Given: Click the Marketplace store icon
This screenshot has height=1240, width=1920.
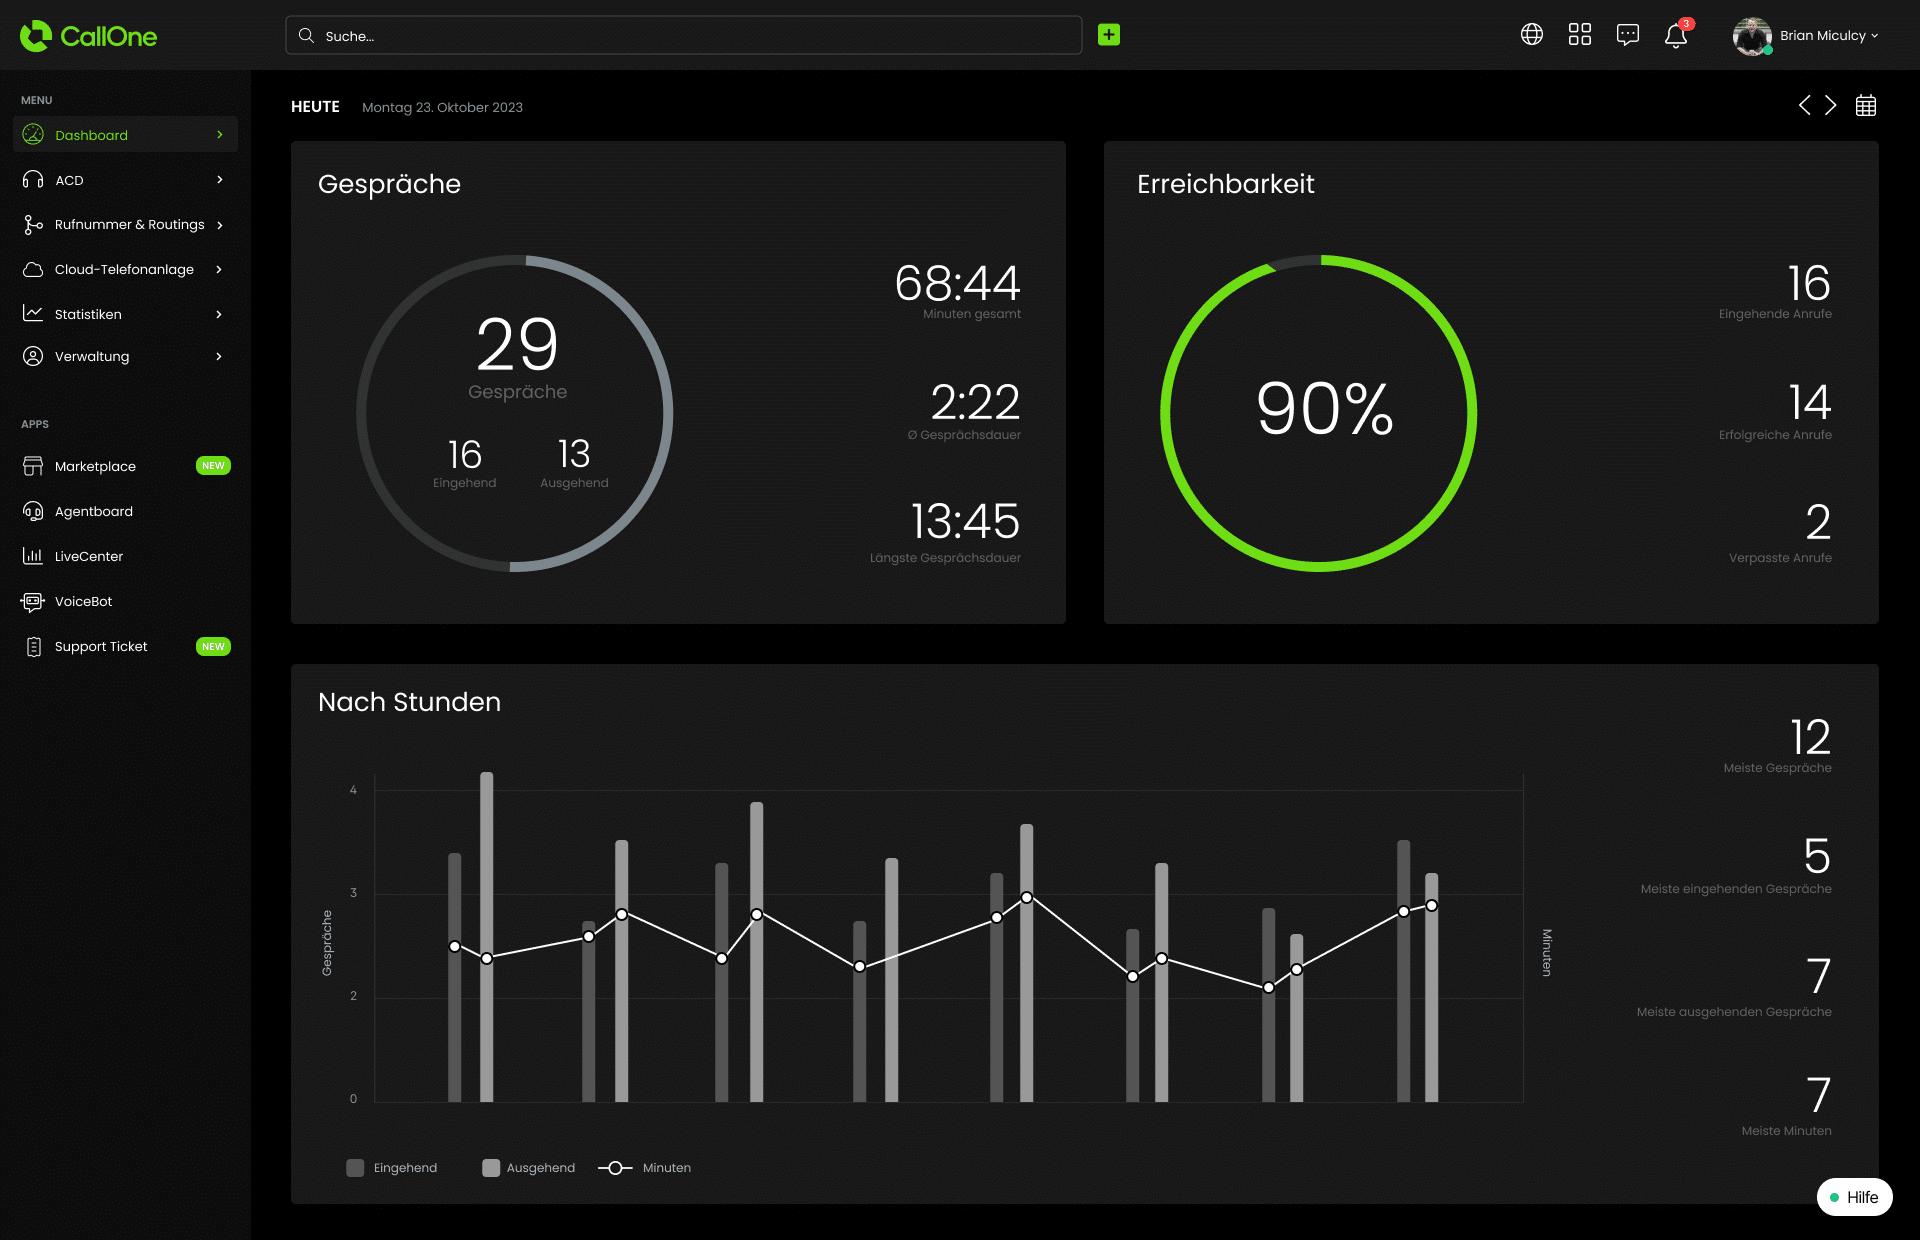Looking at the screenshot, I should (33, 466).
